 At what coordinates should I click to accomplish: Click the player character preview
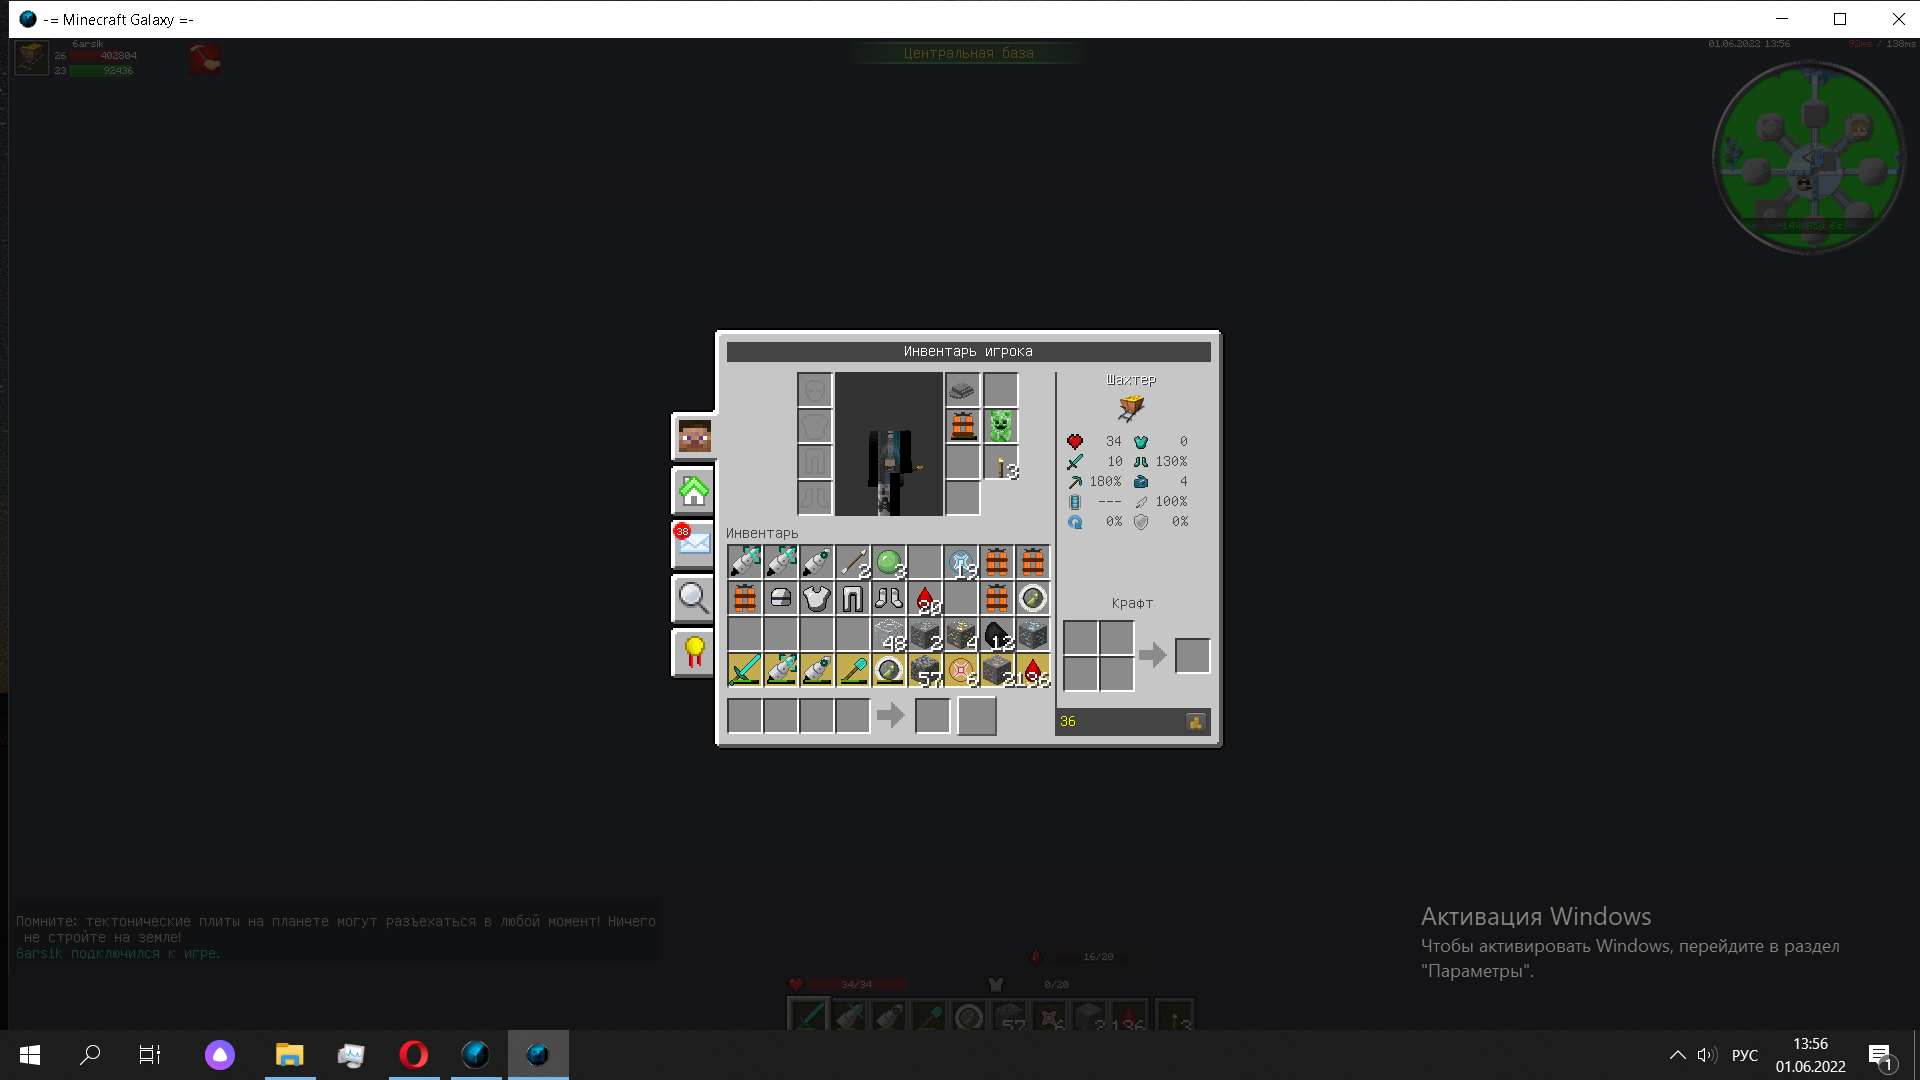click(889, 445)
